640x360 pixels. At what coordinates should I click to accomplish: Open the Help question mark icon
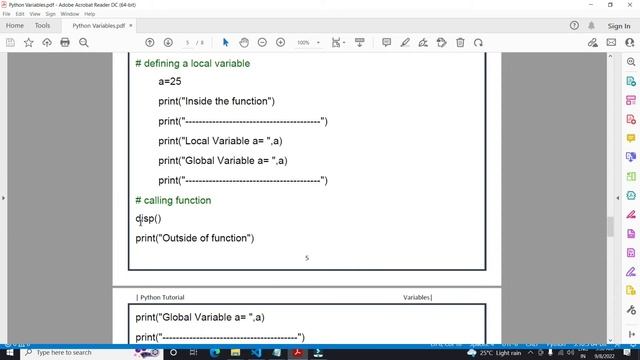(574, 26)
